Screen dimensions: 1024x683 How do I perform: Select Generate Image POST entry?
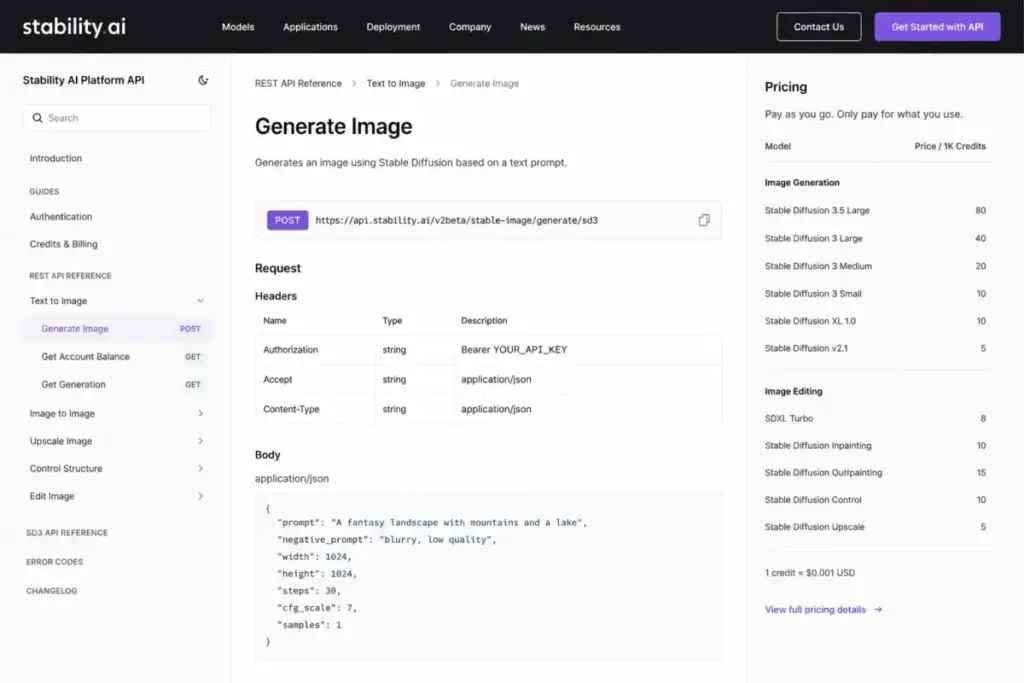tap(117, 328)
